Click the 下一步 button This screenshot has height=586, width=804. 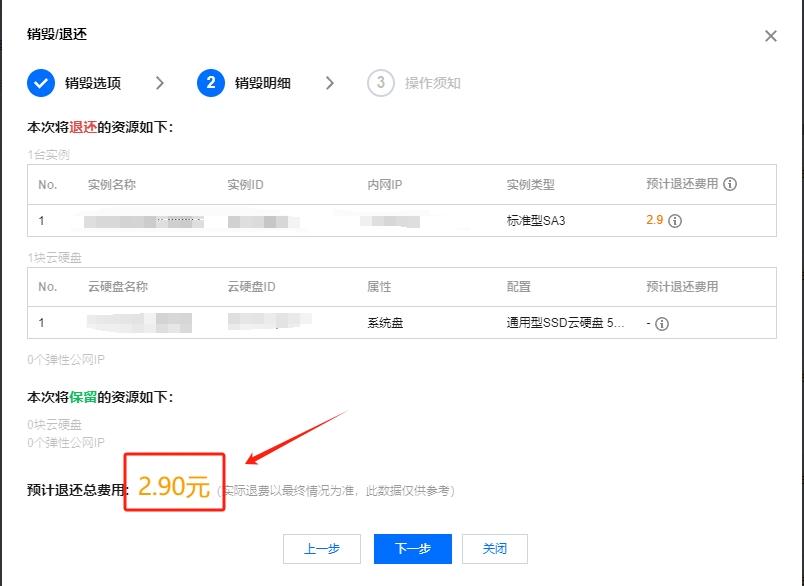pyautogui.click(x=415, y=549)
